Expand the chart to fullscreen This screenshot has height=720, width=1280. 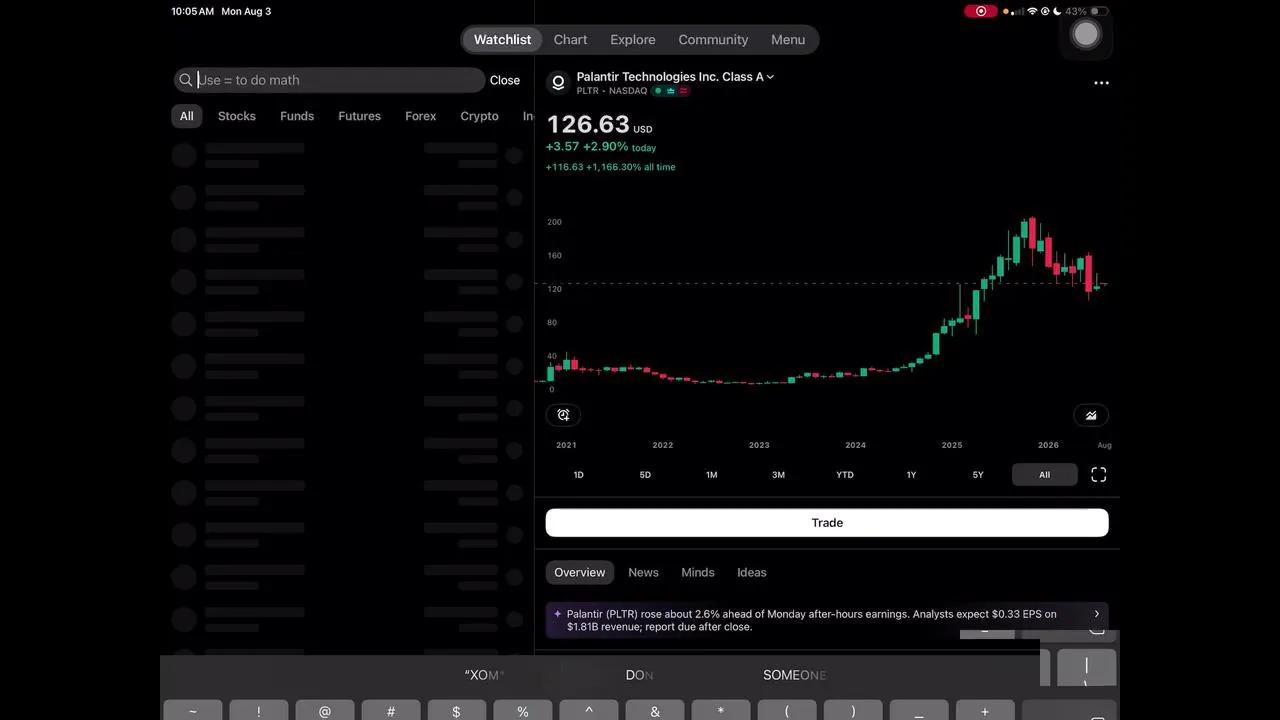tap(1099, 475)
